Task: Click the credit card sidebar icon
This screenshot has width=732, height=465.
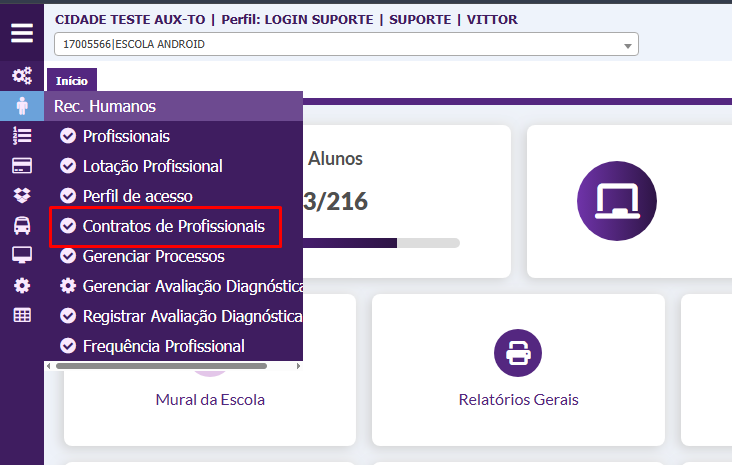Action: pos(21,166)
